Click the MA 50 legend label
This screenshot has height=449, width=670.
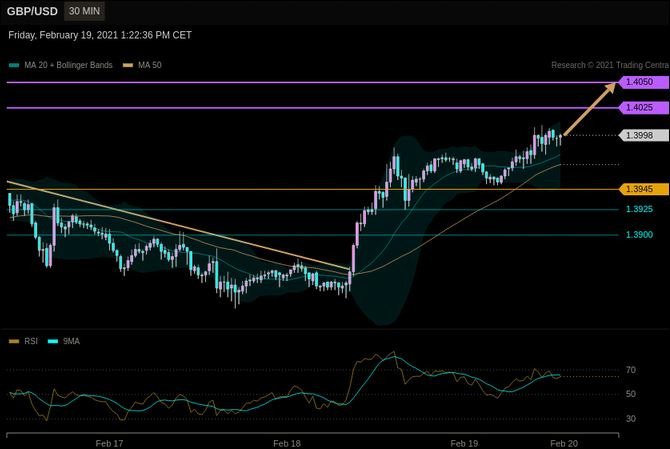click(150, 65)
